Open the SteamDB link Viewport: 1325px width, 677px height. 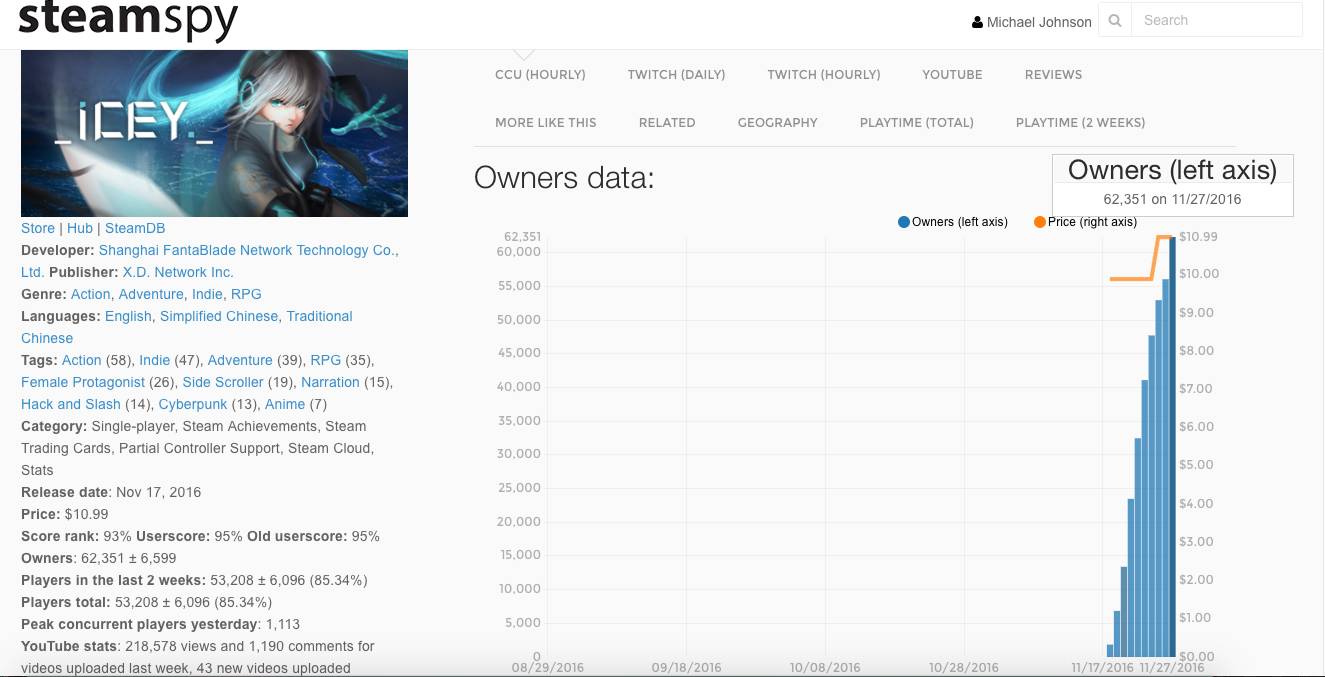(135, 228)
